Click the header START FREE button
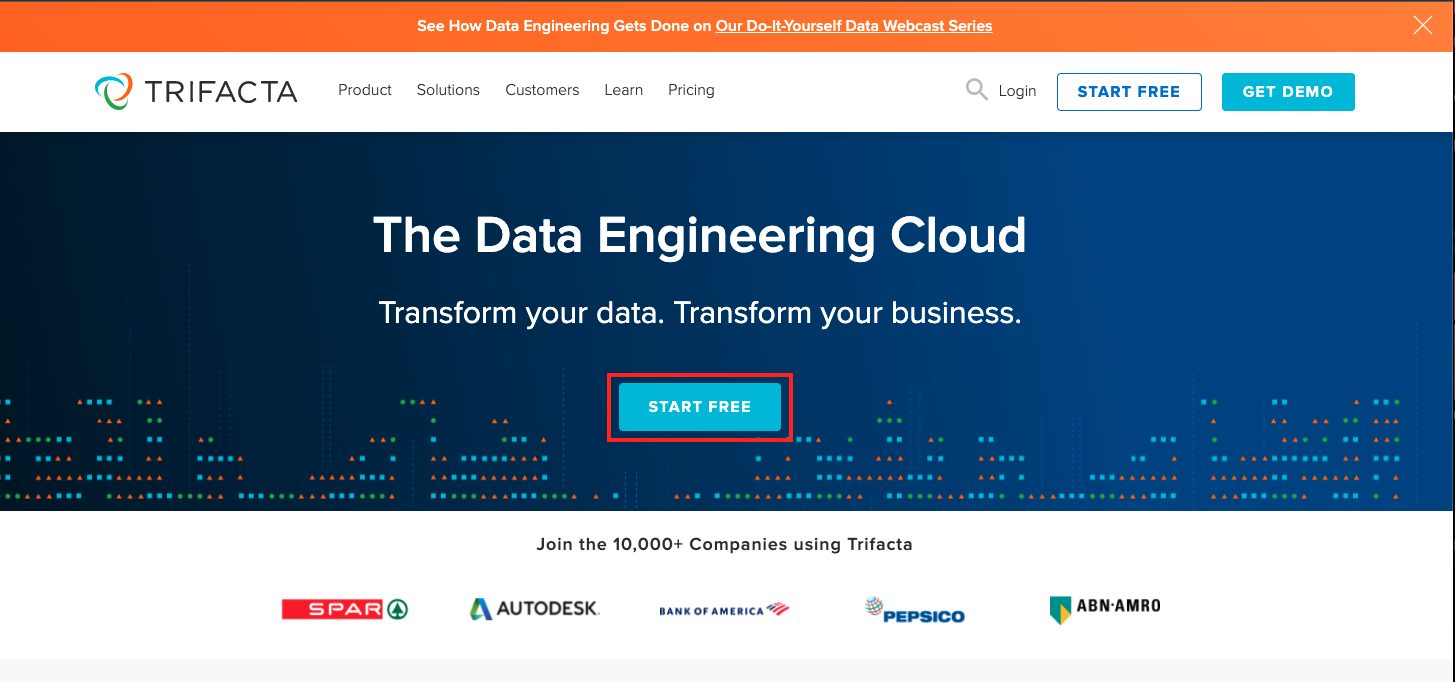 click(1129, 91)
